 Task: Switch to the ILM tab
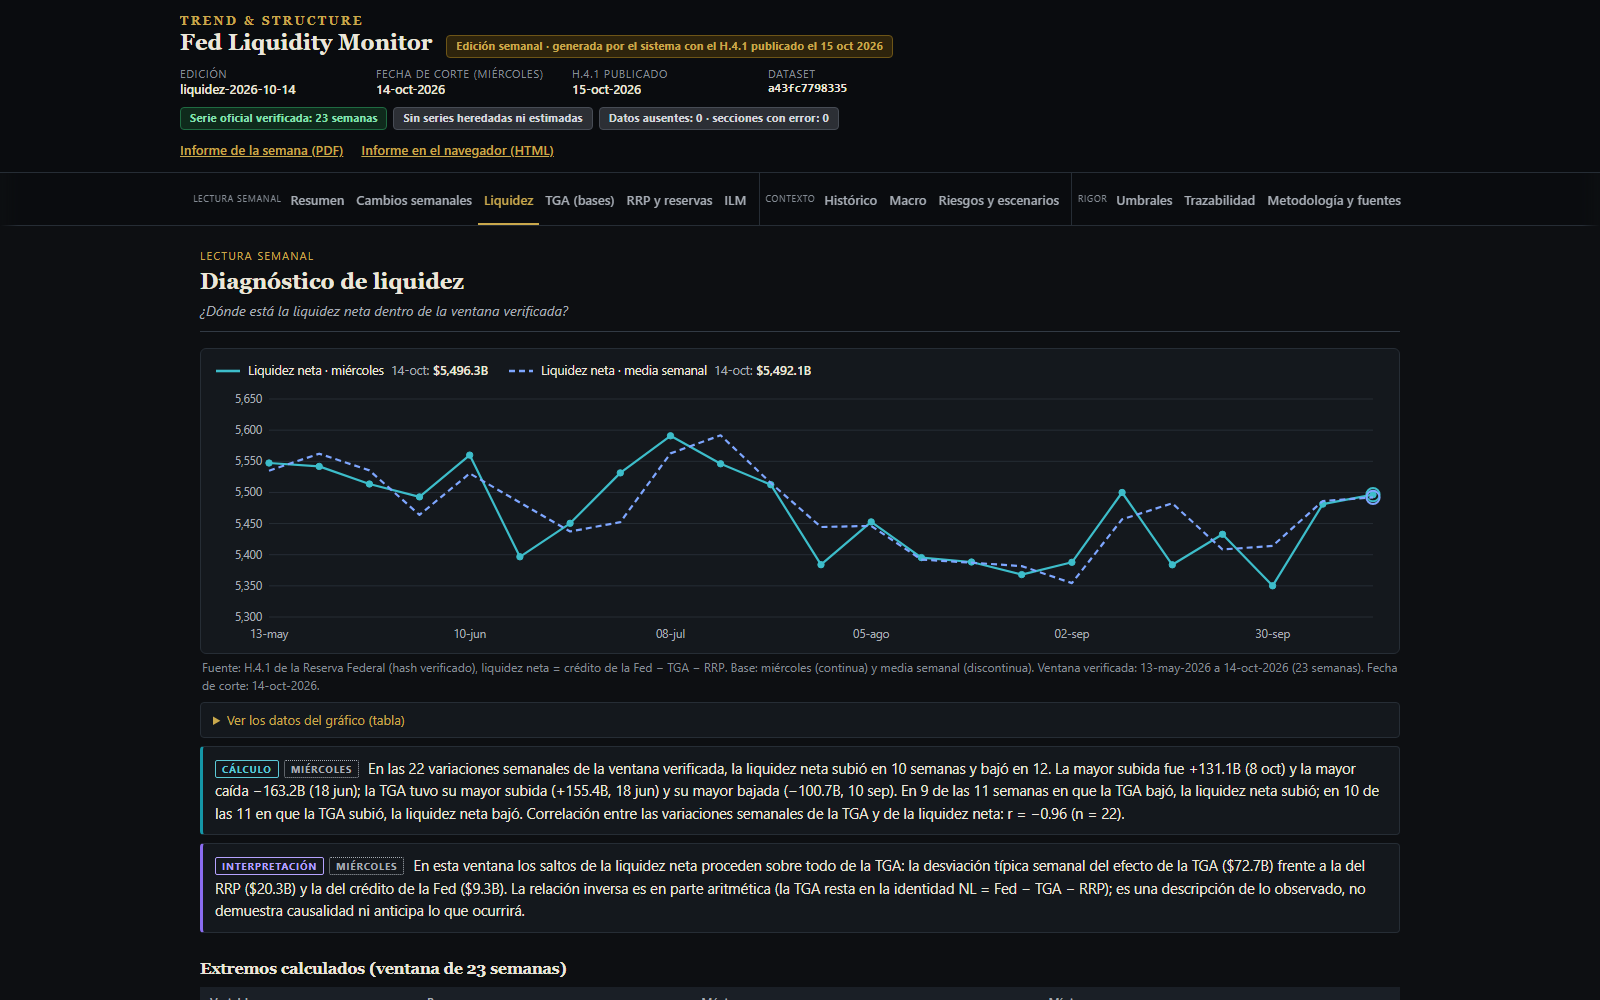pyautogui.click(x=735, y=201)
